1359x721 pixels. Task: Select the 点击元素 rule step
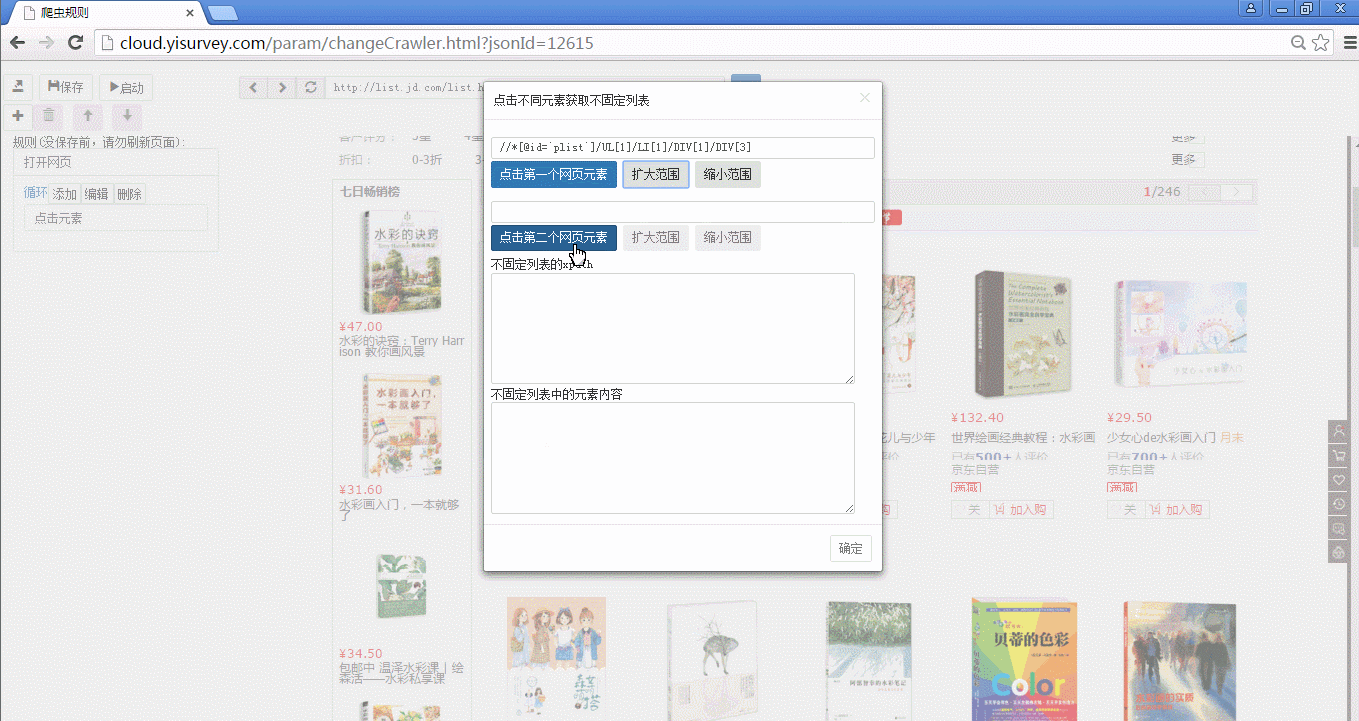[x=116, y=218]
